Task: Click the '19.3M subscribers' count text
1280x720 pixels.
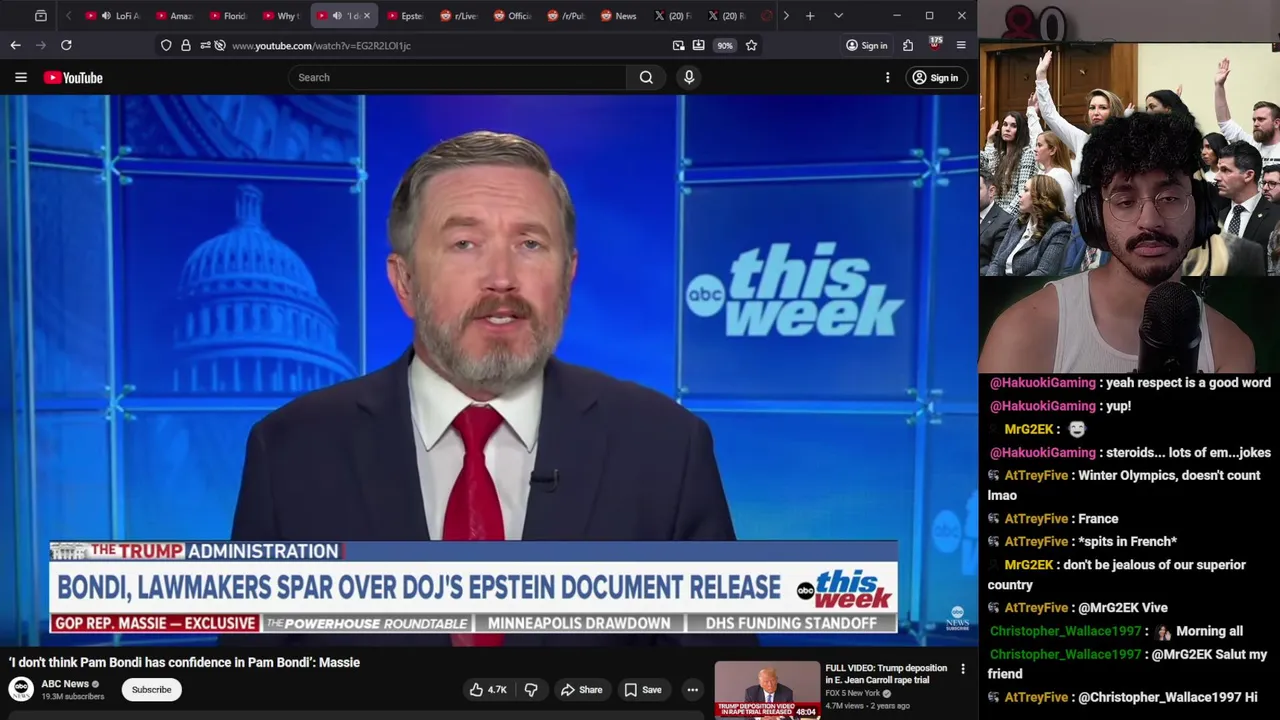Action: point(72,696)
